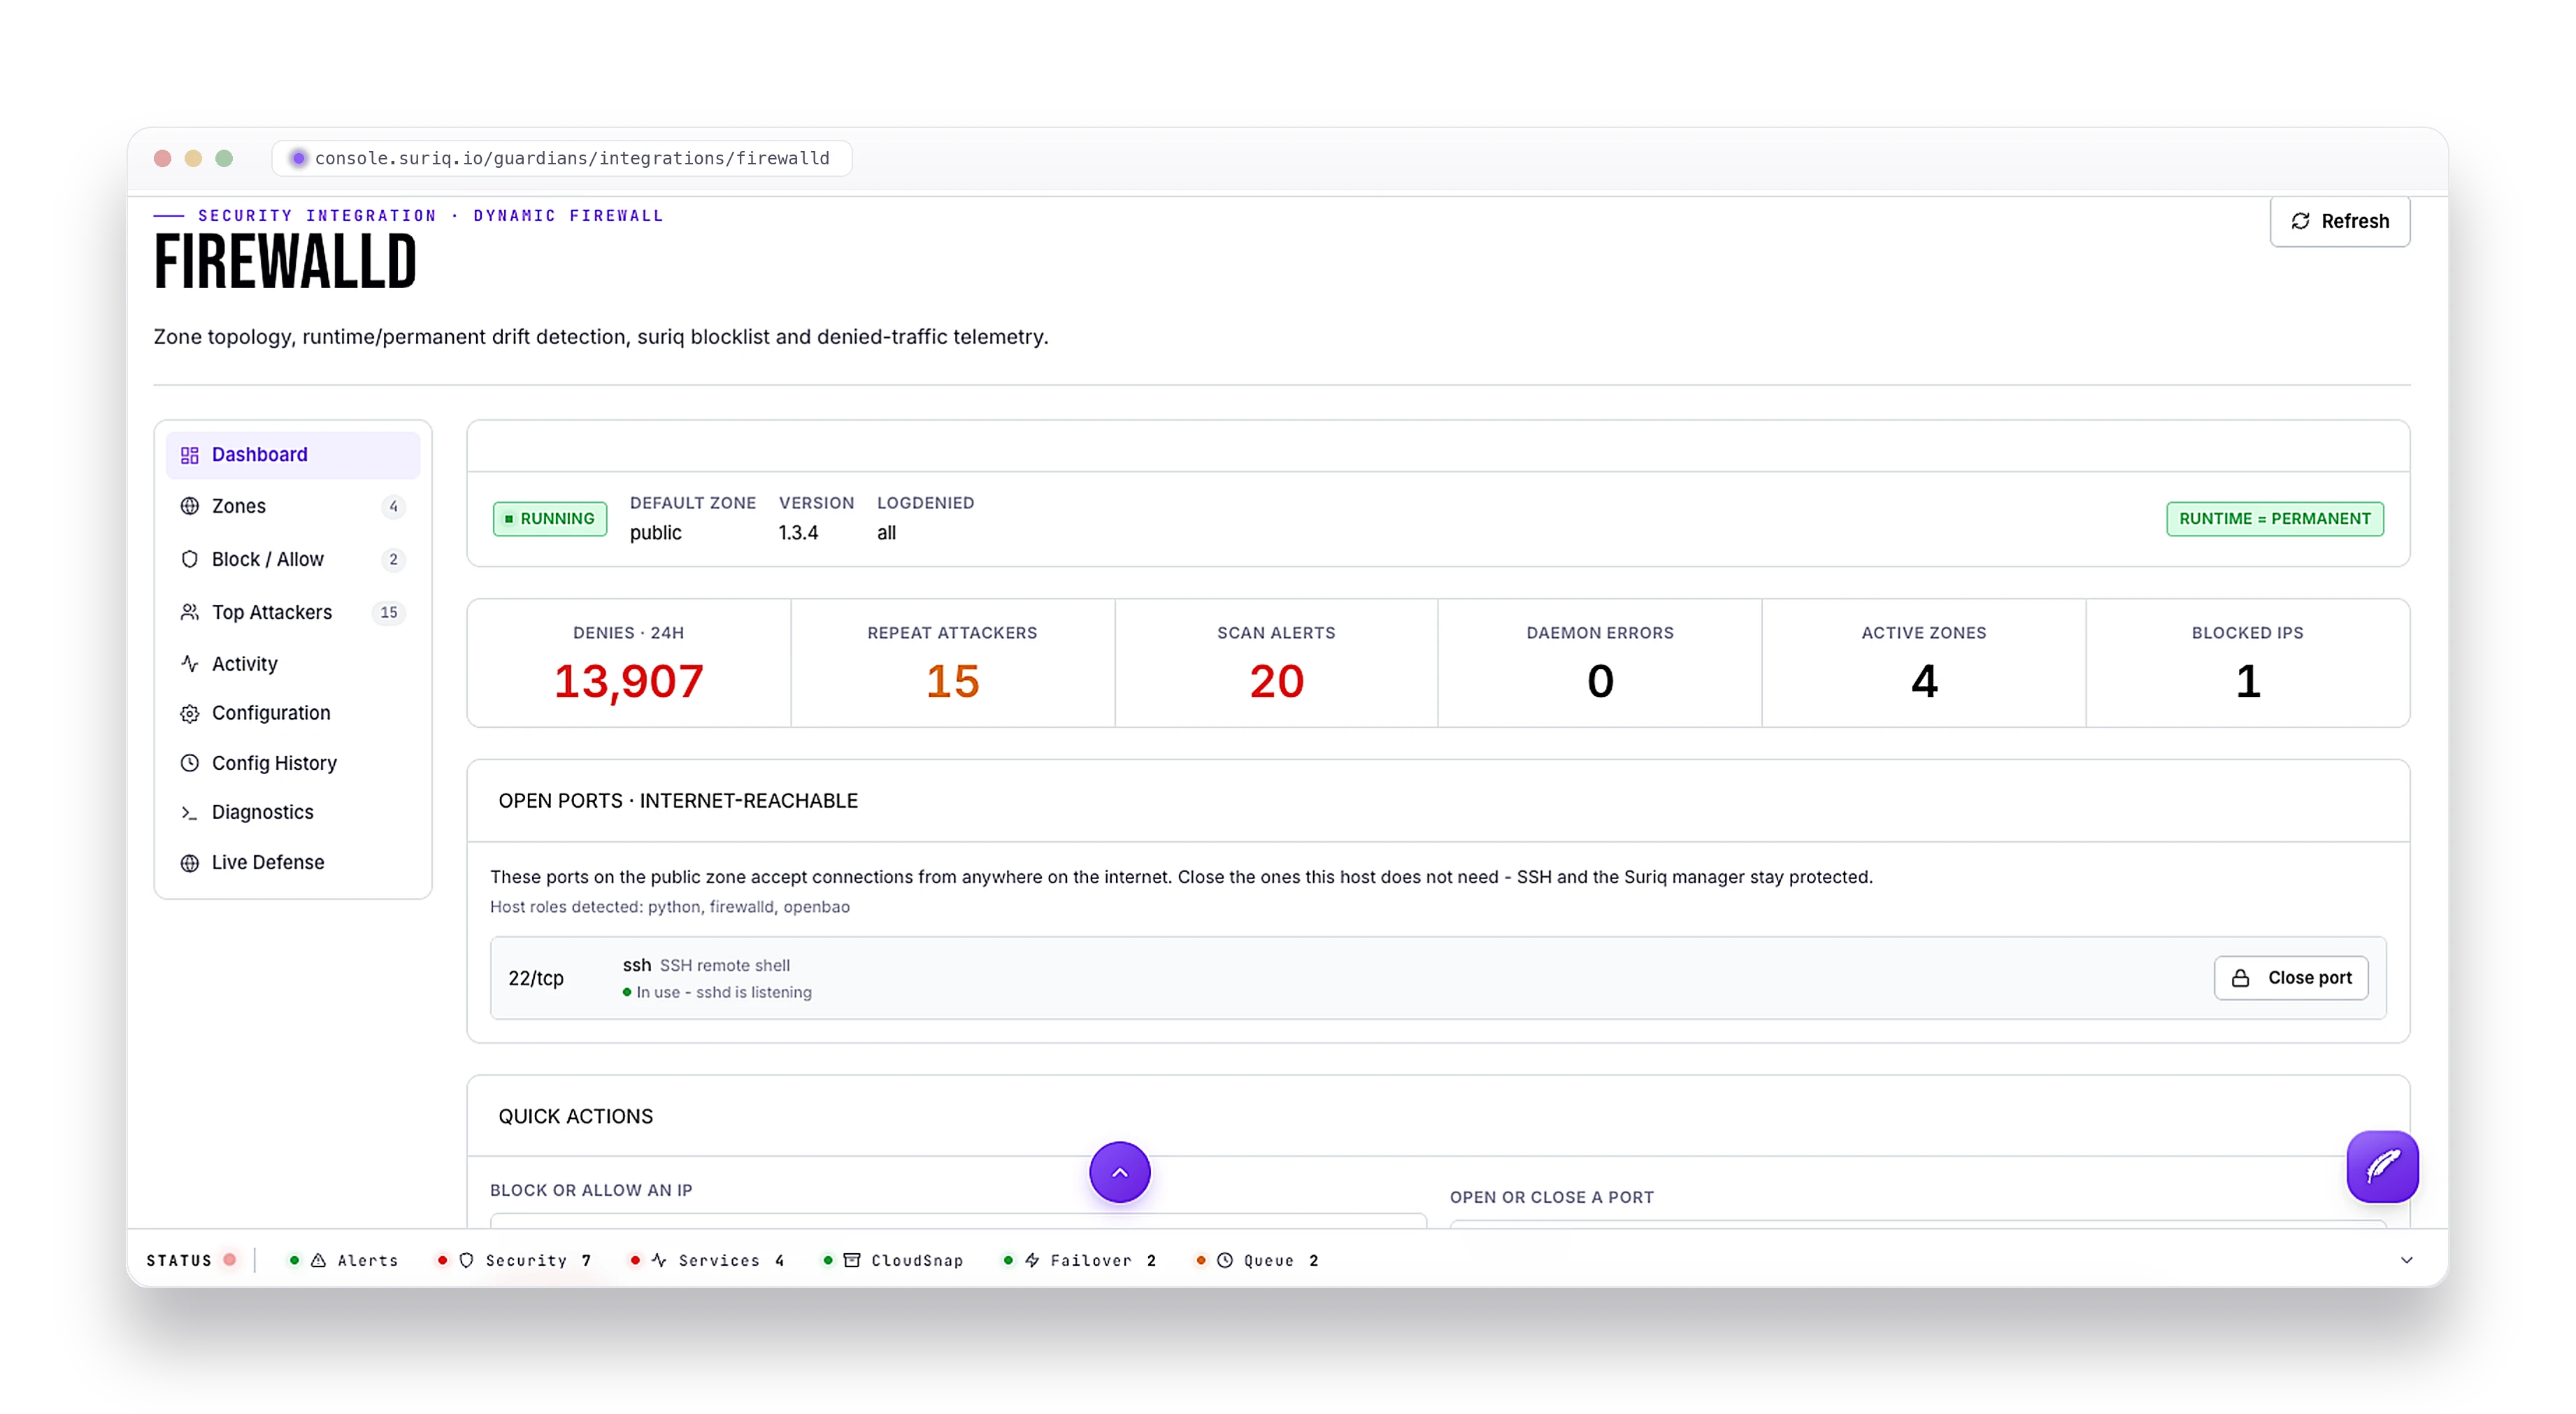The image size is (2576, 1414).
Task: Click the Block / Allow shield icon
Action: click(x=189, y=559)
